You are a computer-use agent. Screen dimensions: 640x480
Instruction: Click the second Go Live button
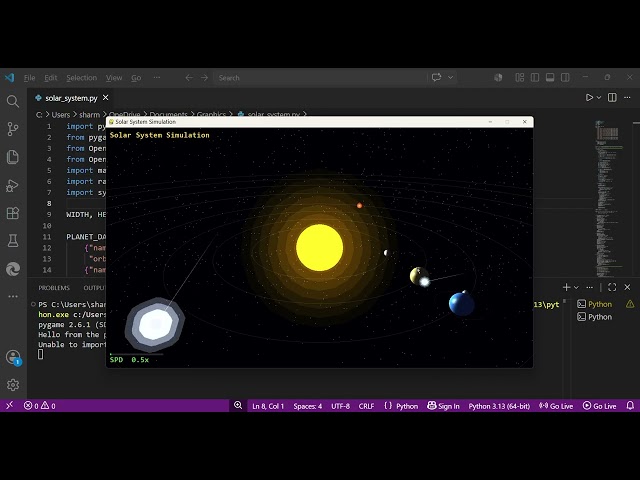pyautogui.click(x=599, y=406)
